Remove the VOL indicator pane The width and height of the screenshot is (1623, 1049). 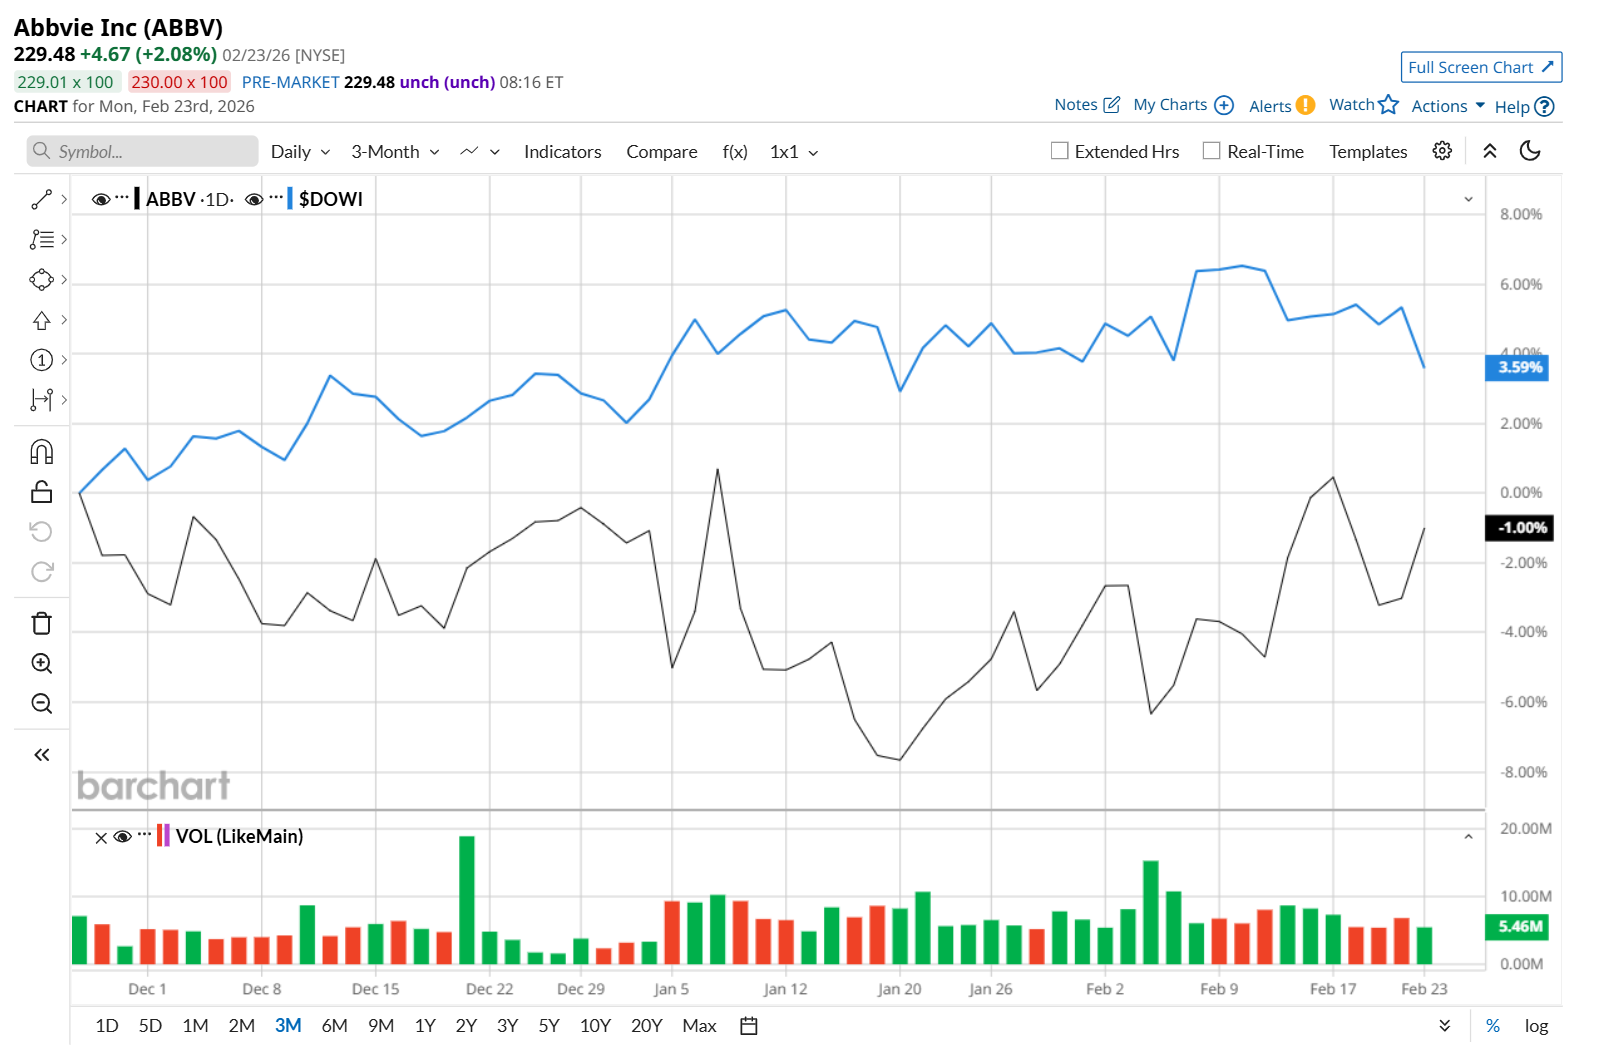click(101, 838)
